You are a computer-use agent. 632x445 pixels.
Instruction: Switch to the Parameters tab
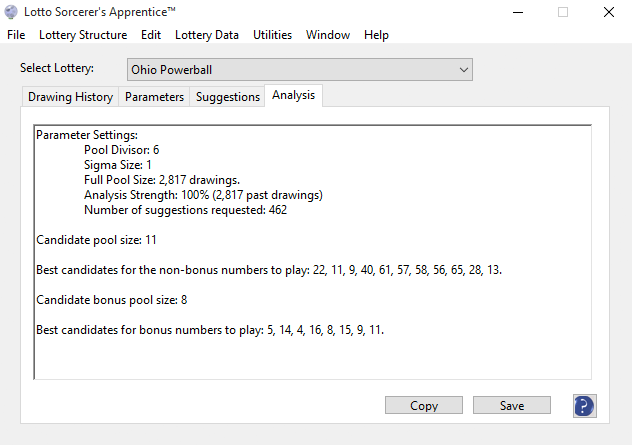coord(154,97)
